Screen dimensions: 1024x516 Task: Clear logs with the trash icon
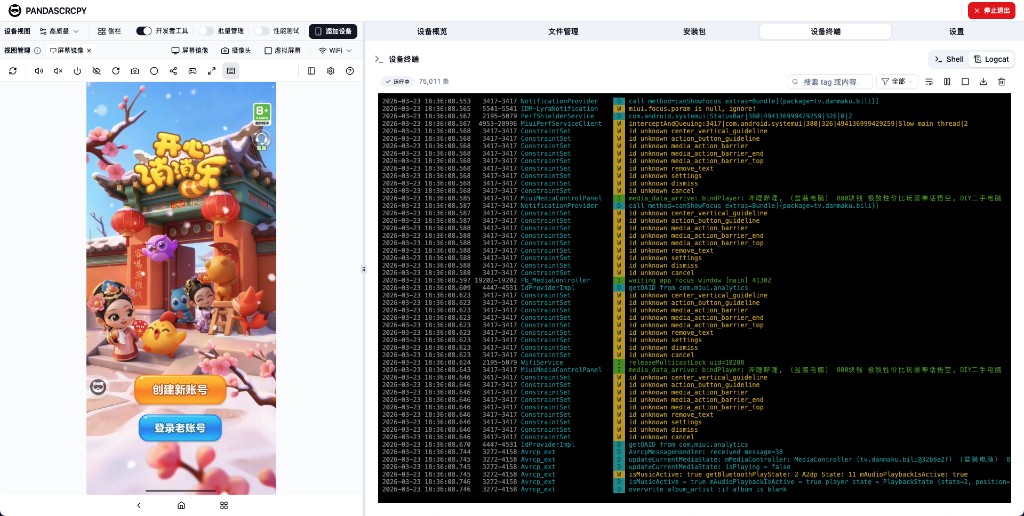pos(1001,82)
